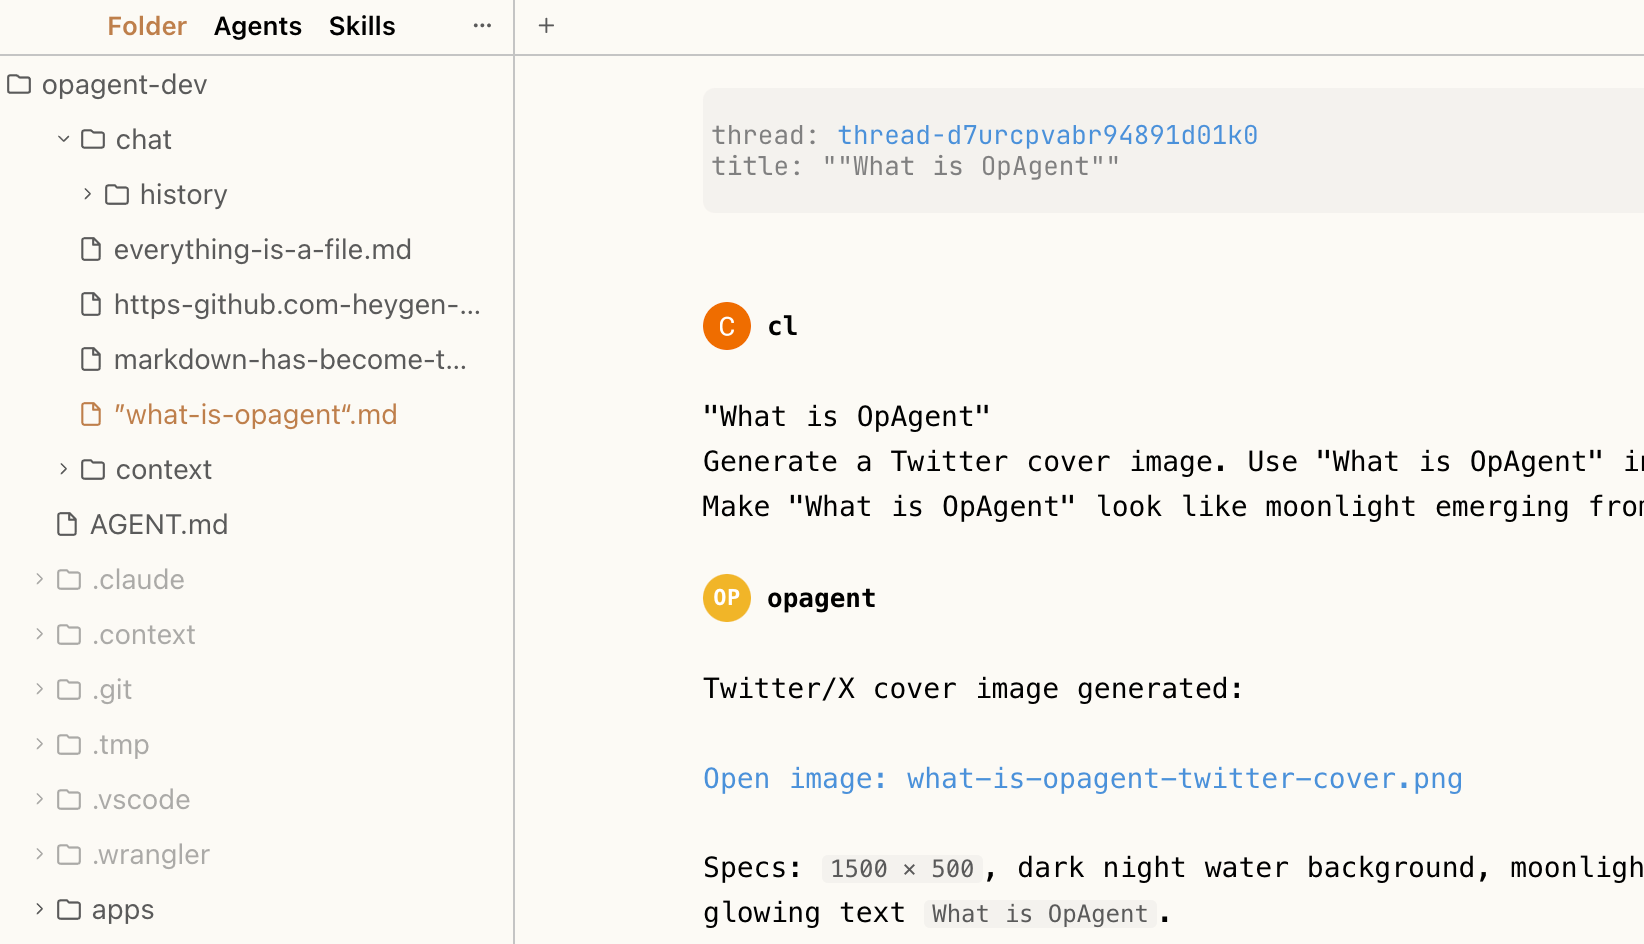The width and height of the screenshot is (1644, 944).
Task: Click the 1500 × 500 code text
Action: pyautogui.click(x=902, y=868)
